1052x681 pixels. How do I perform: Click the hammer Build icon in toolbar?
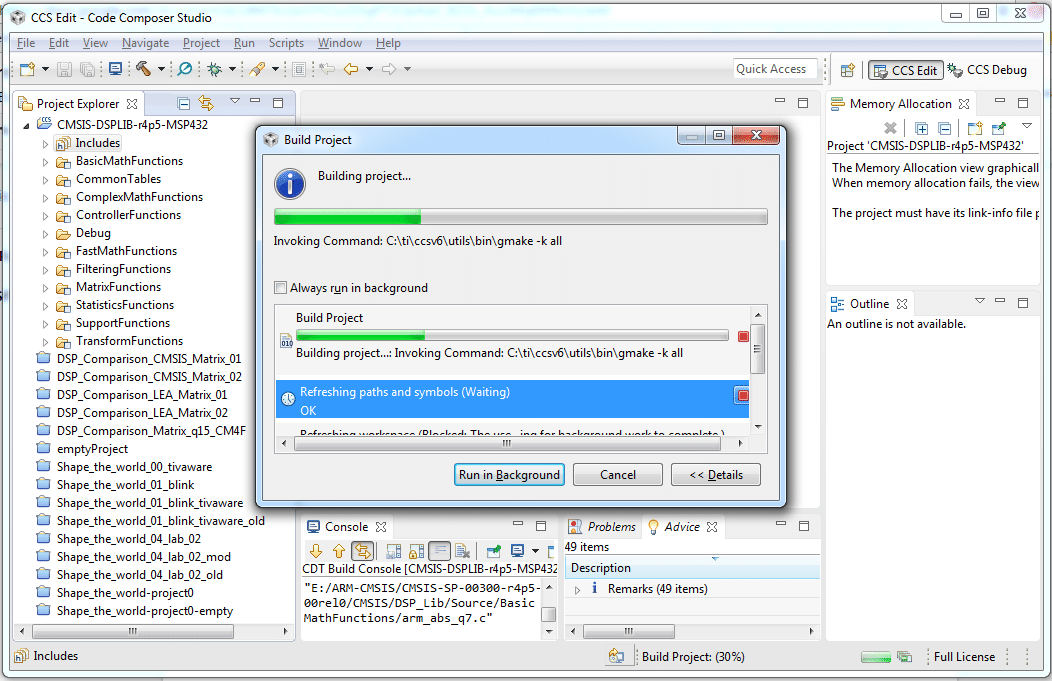tap(143, 69)
